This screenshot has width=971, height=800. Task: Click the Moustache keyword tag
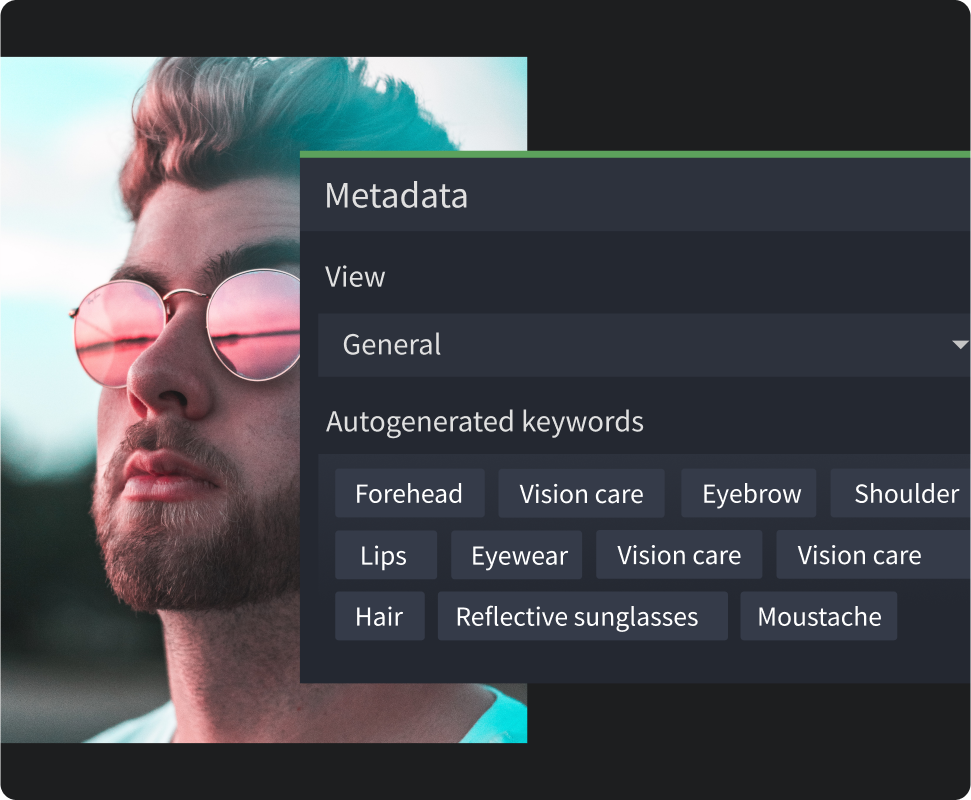point(818,616)
